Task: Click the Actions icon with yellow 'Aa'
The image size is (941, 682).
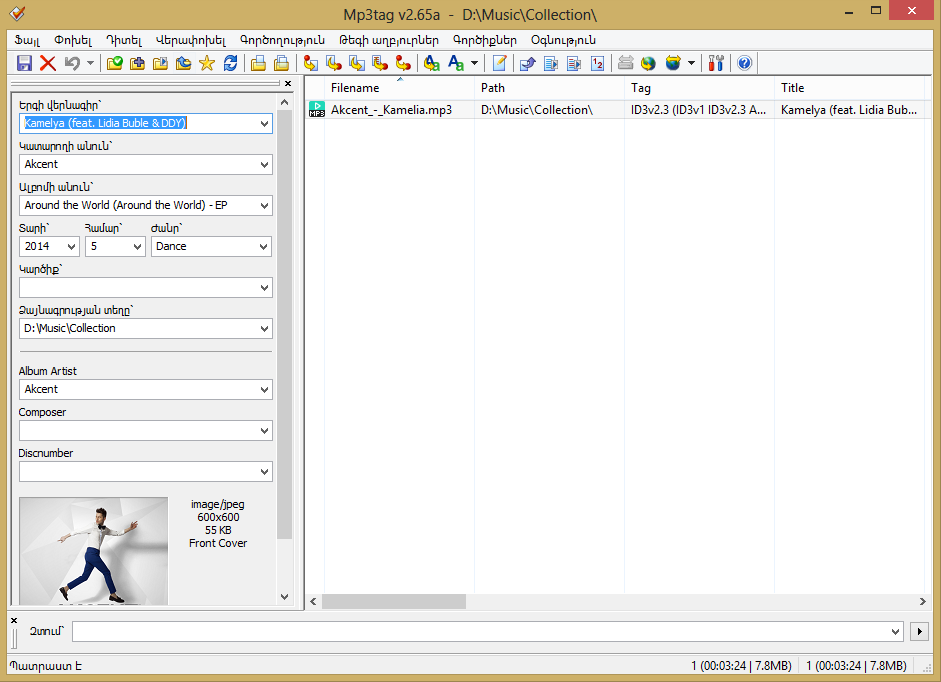Action: [431, 63]
